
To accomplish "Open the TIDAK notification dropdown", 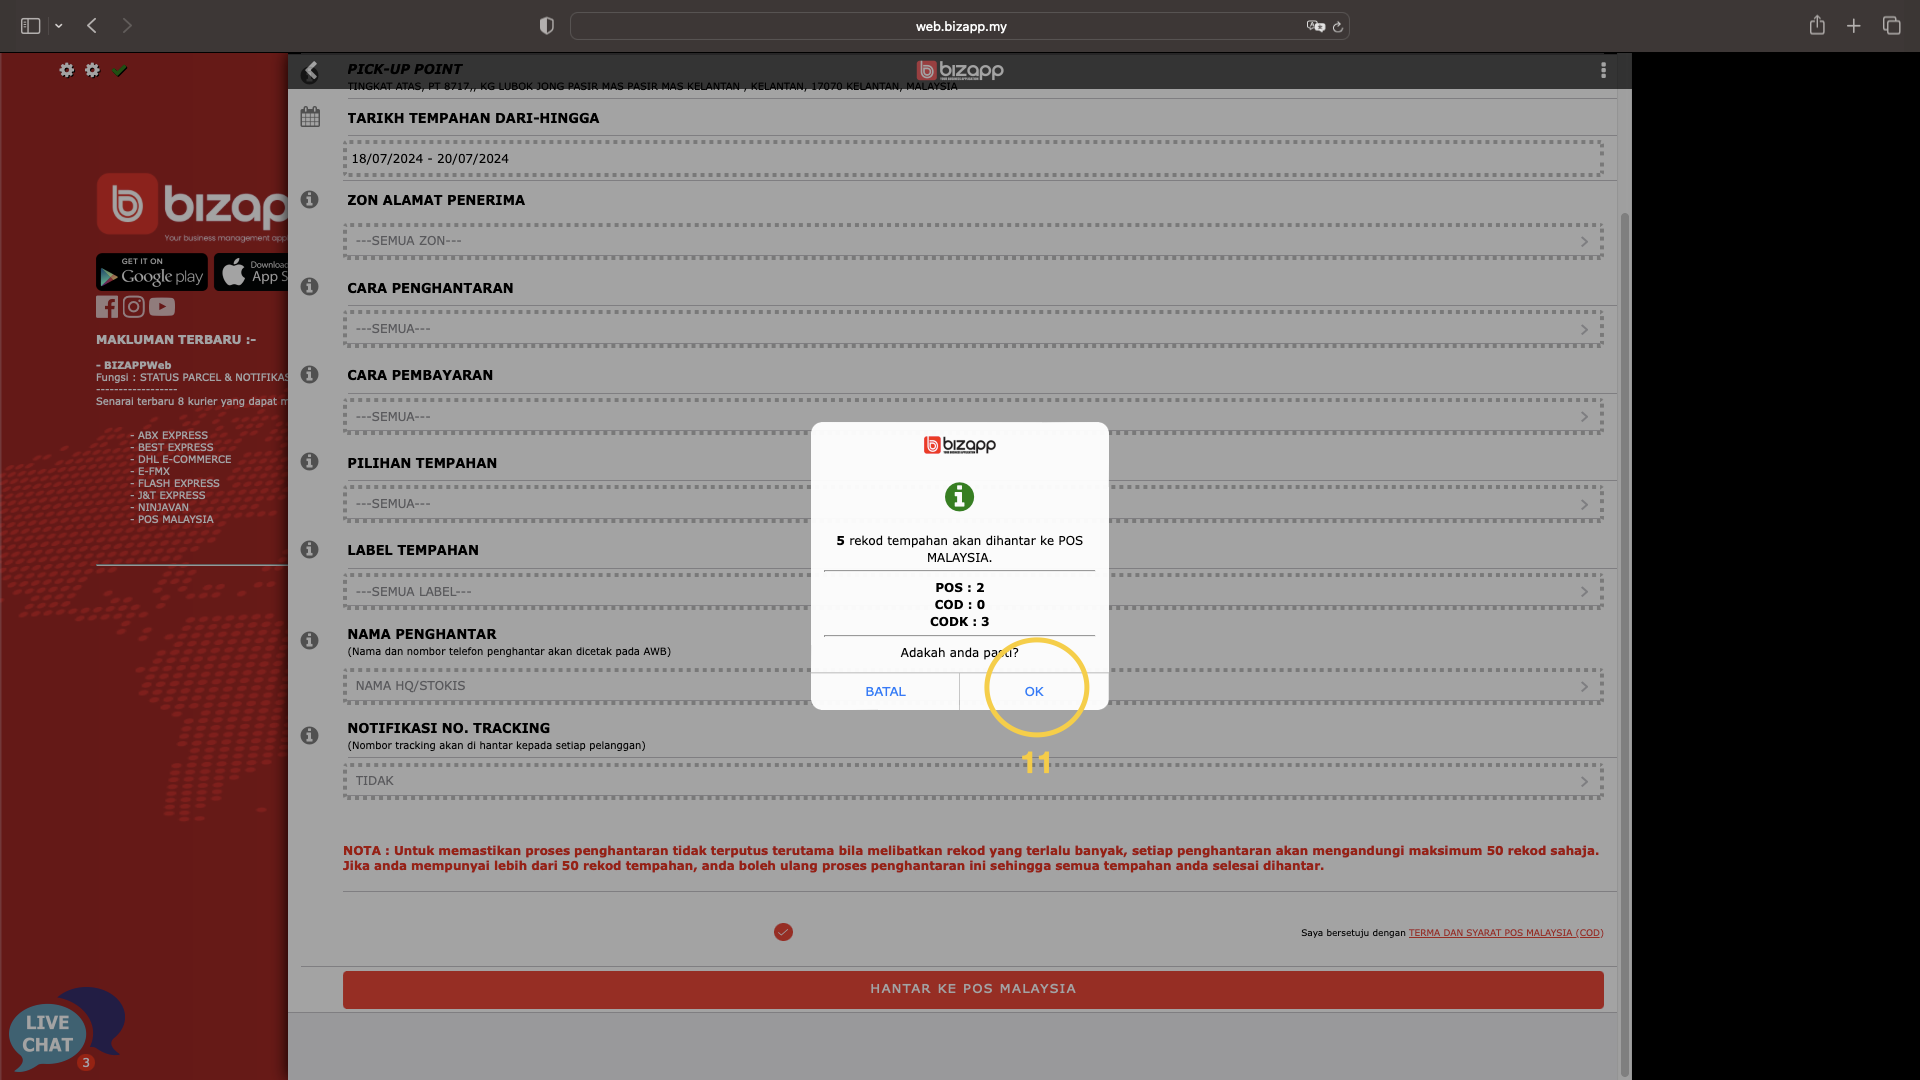I will [x=973, y=781].
